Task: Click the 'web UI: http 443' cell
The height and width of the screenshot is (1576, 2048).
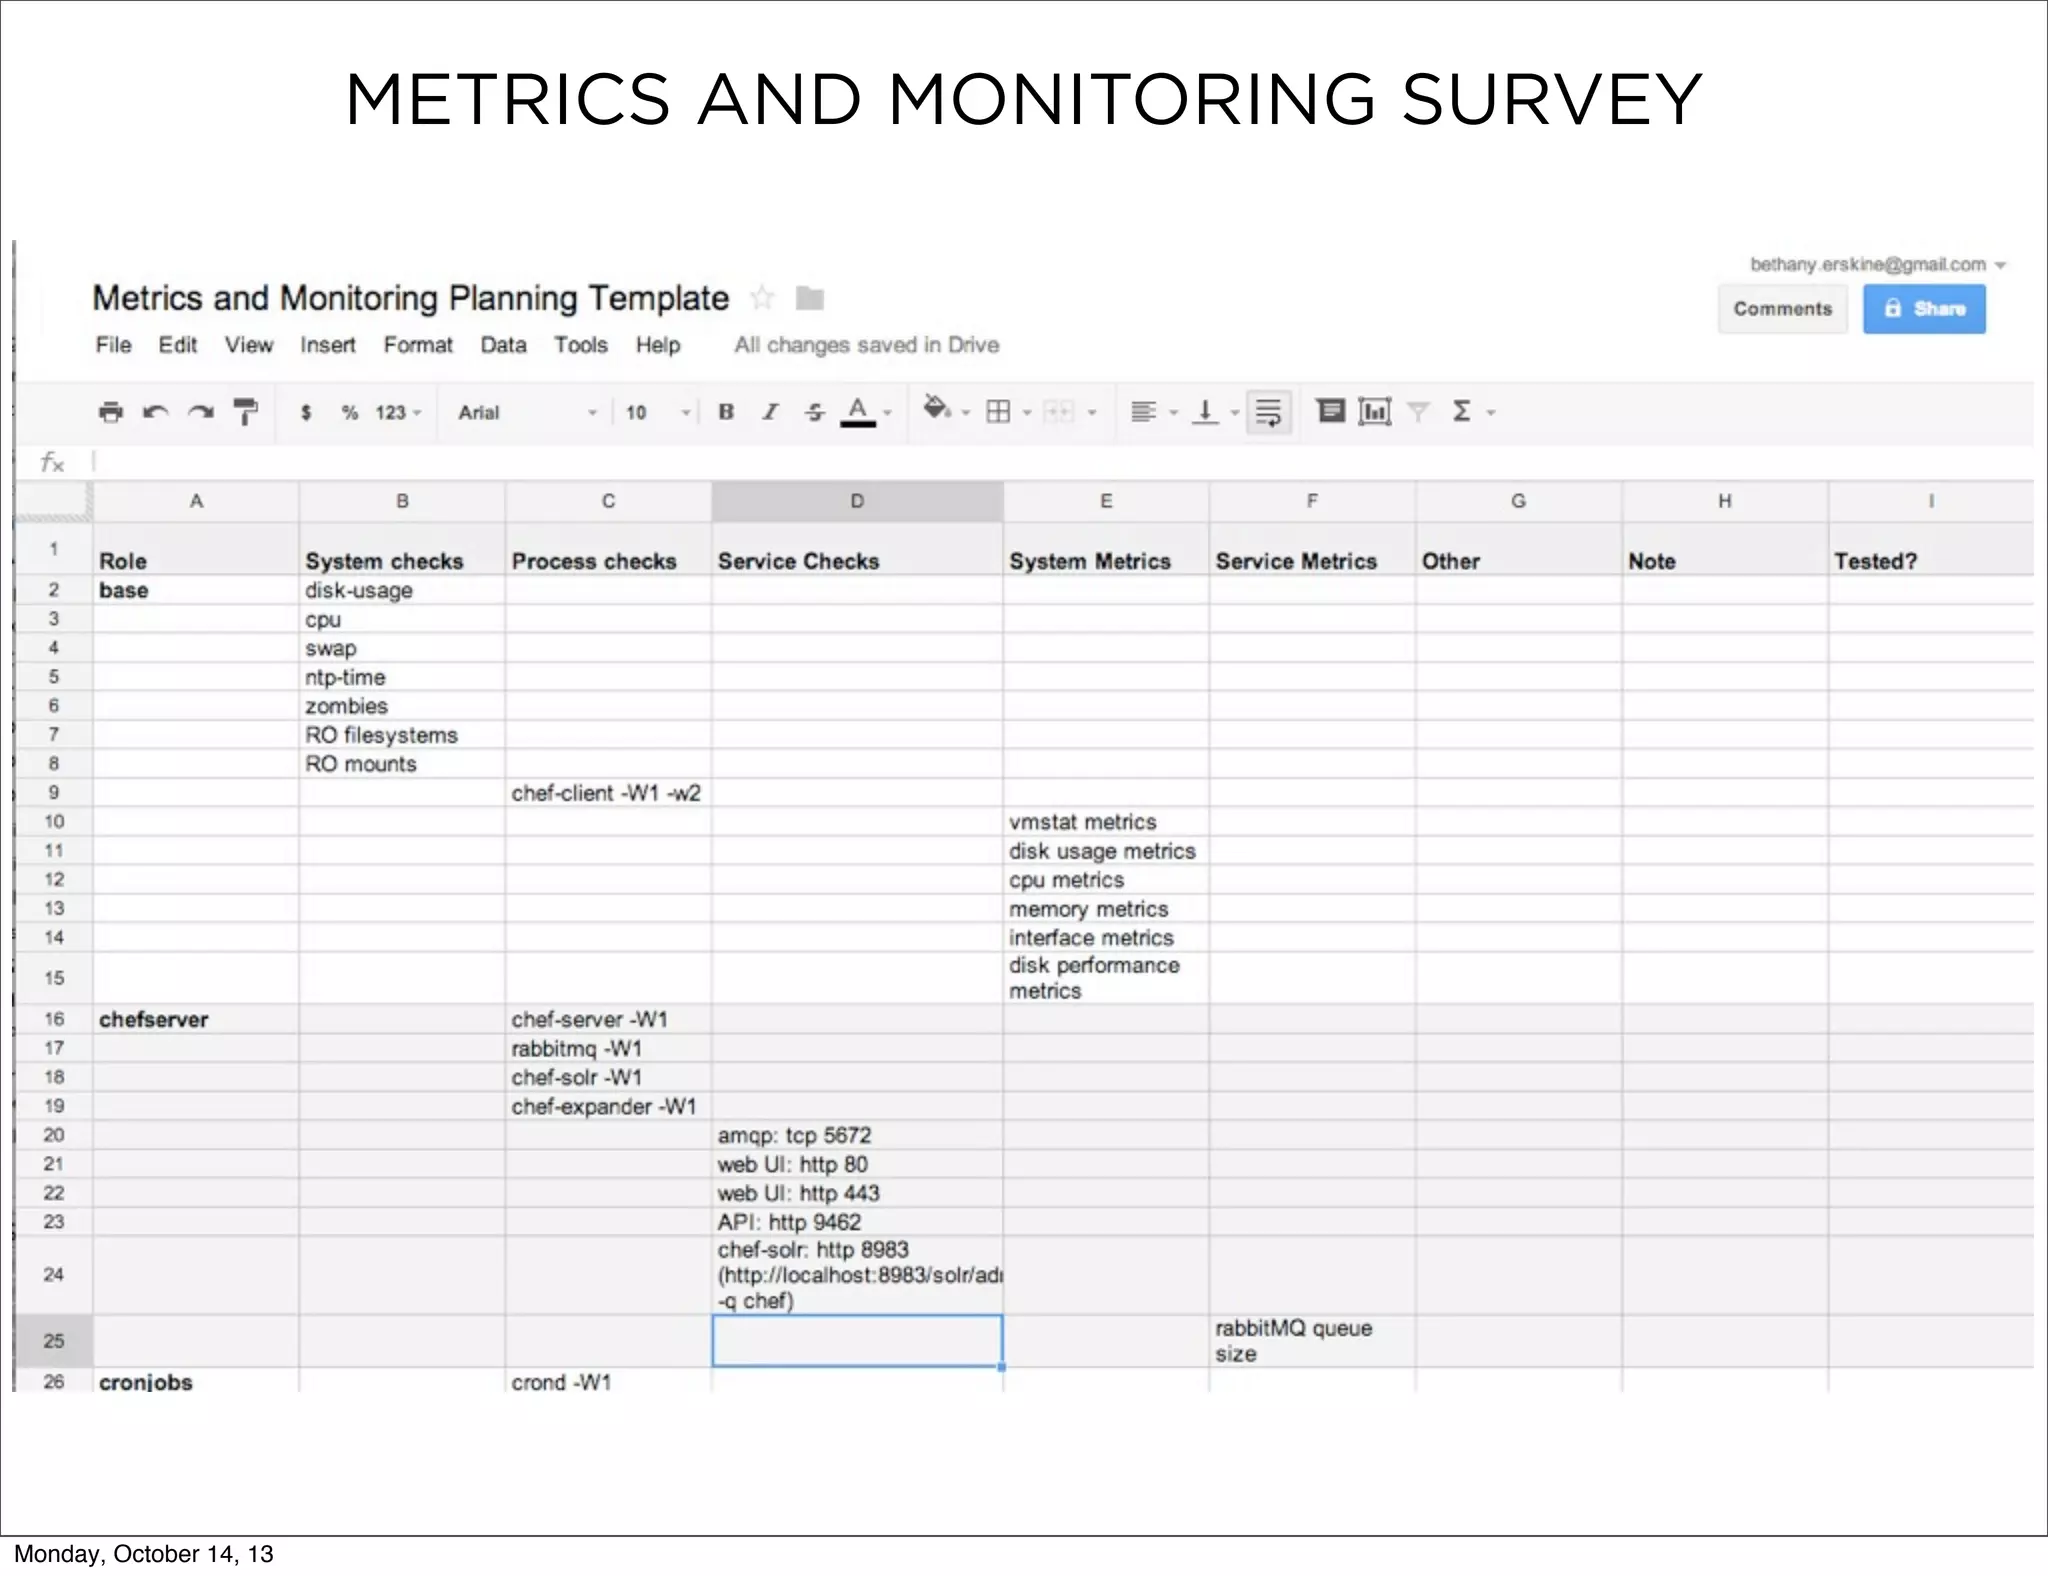Action: point(857,1194)
